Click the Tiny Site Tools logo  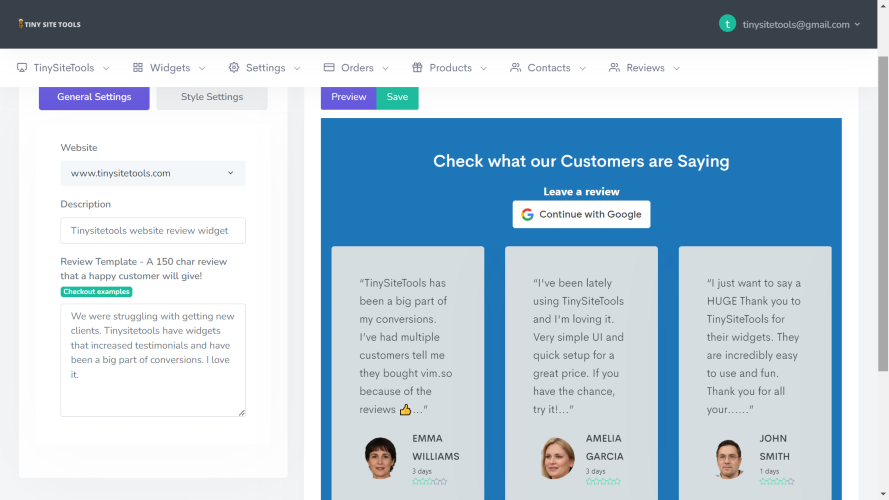pyautogui.click(x=49, y=24)
